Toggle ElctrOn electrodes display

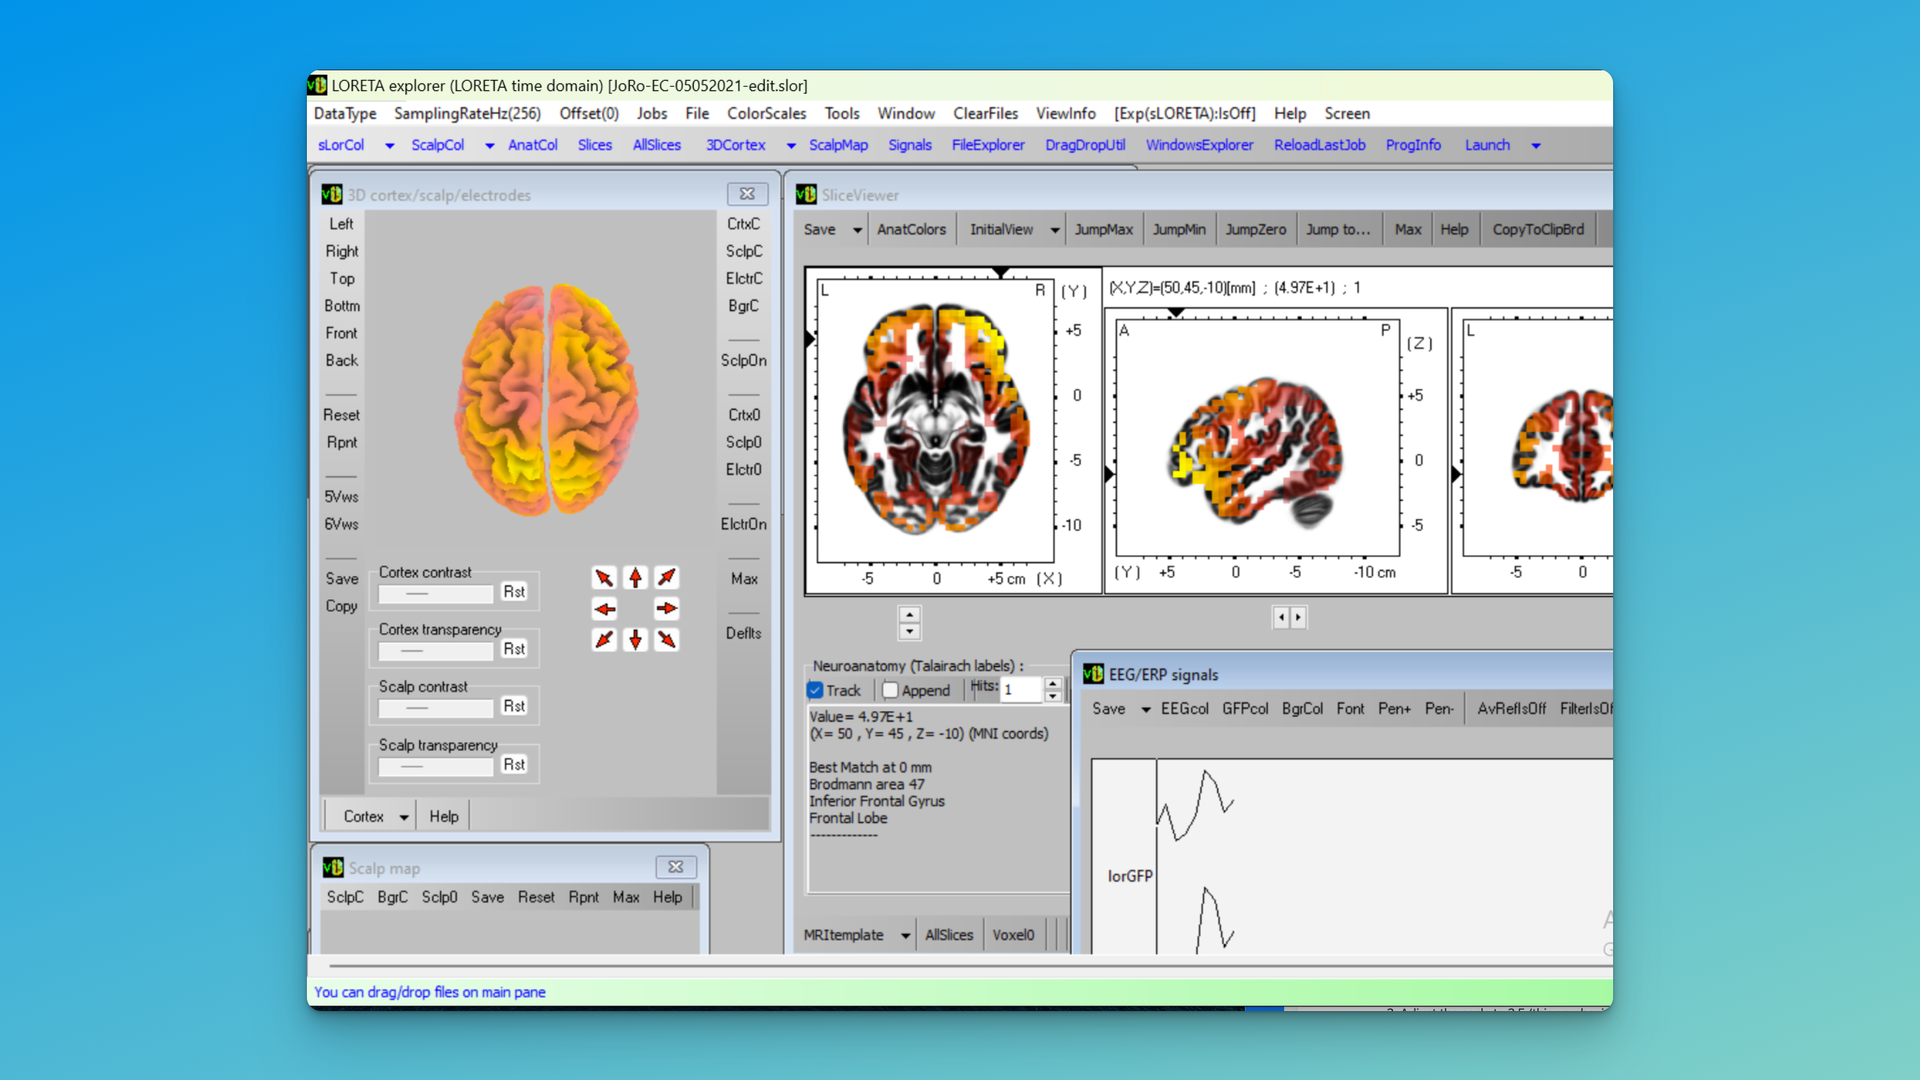[743, 524]
